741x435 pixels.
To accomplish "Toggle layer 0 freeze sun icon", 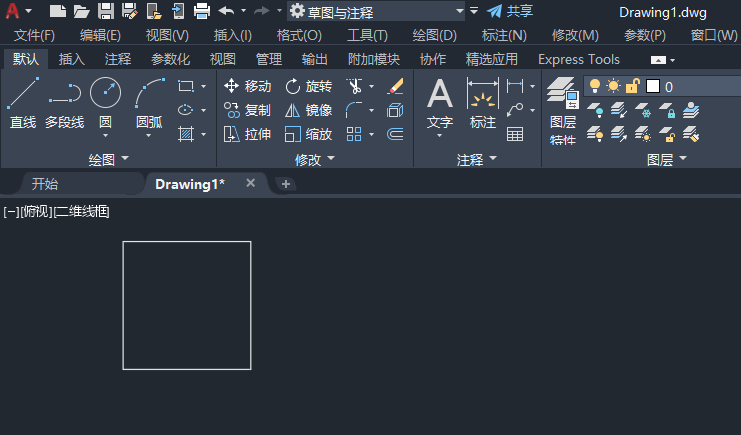I will pyautogui.click(x=613, y=86).
